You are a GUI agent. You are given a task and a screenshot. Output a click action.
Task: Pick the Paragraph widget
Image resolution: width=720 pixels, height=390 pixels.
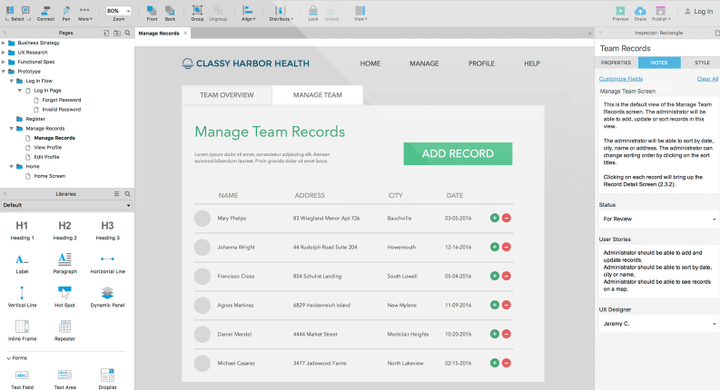[65, 264]
